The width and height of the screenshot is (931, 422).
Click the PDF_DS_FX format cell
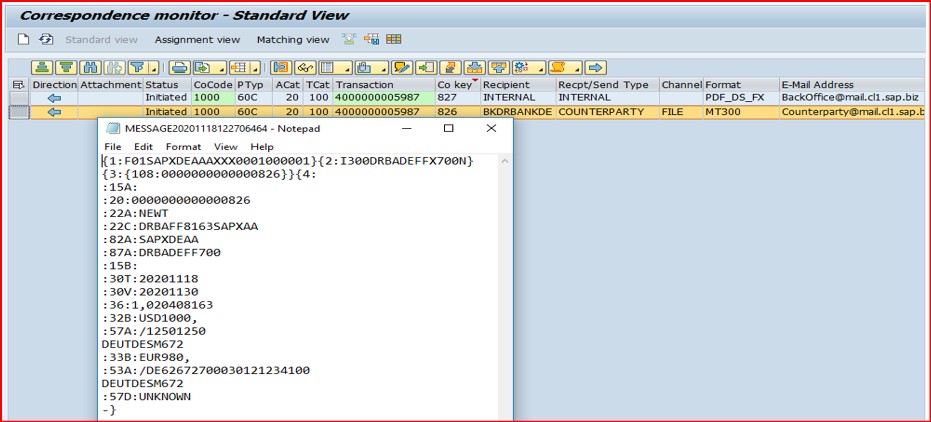741,98
